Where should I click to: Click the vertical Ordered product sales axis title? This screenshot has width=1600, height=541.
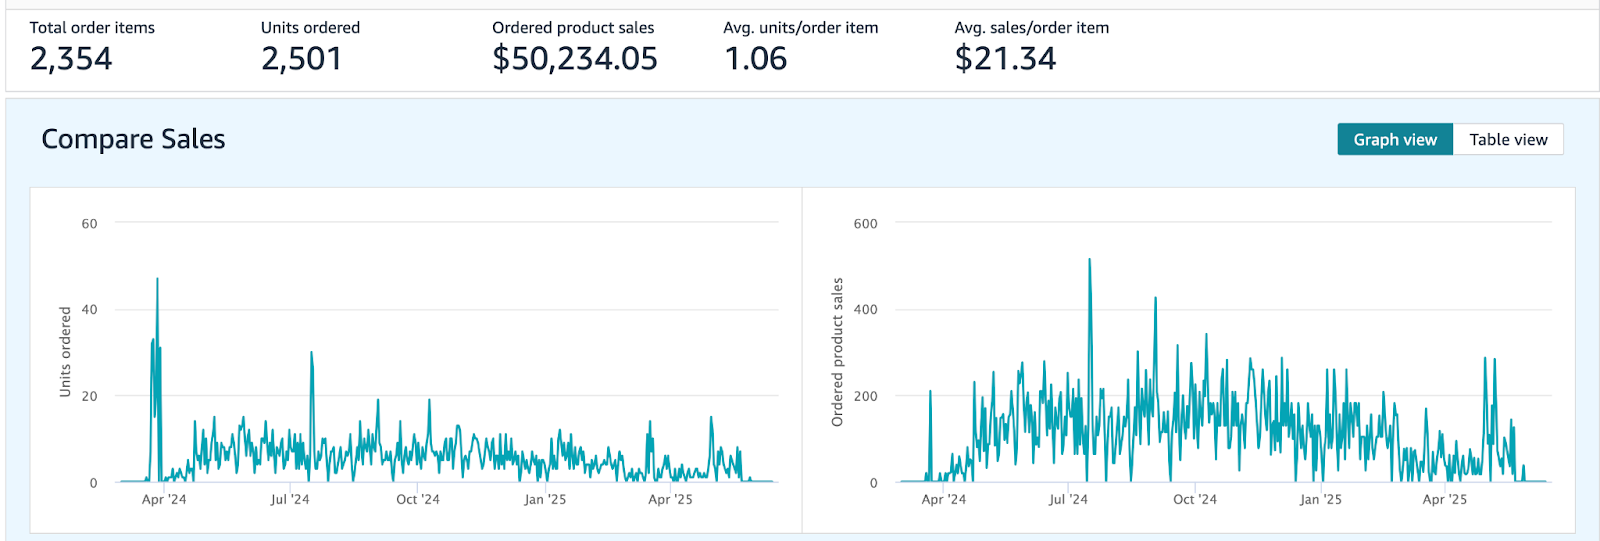pos(837,352)
